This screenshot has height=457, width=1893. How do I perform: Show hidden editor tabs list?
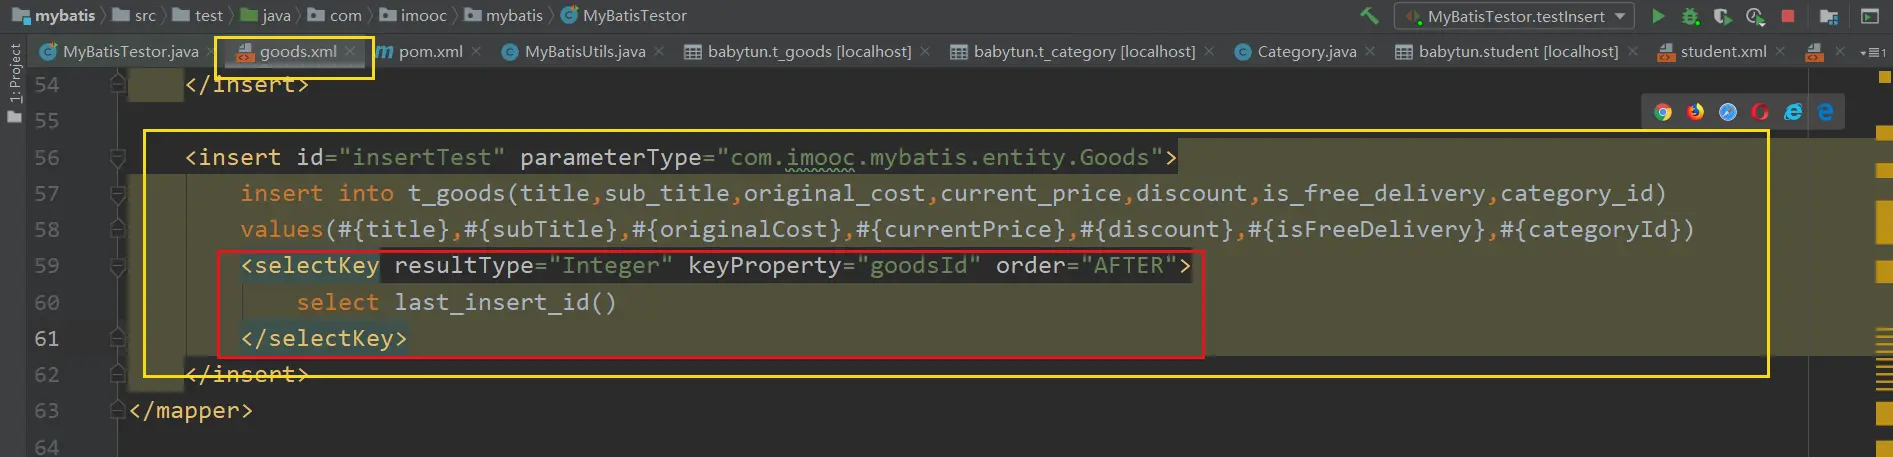pos(1873,52)
